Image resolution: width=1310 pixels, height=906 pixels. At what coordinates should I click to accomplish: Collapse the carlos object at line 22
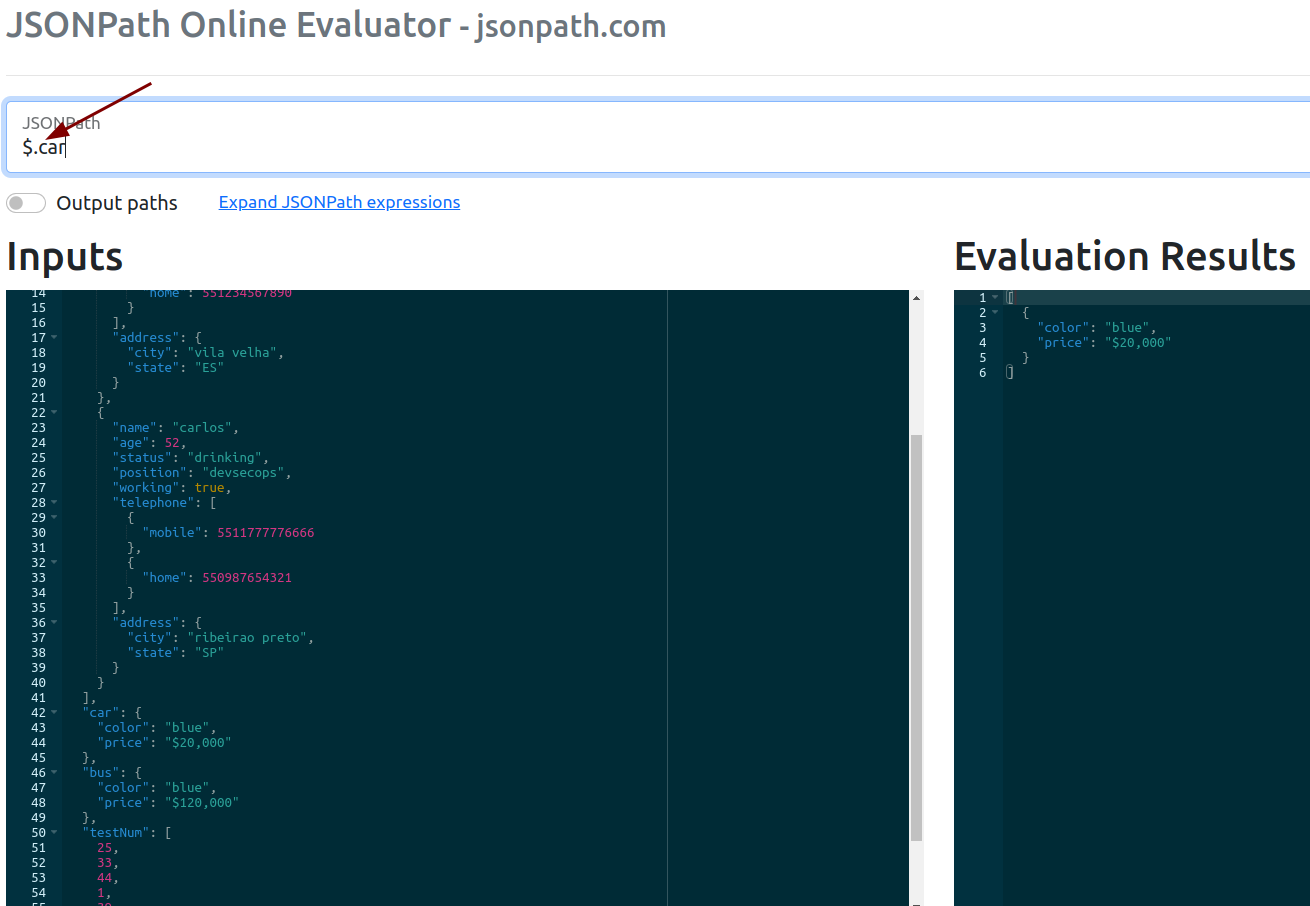tap(54, 413)
